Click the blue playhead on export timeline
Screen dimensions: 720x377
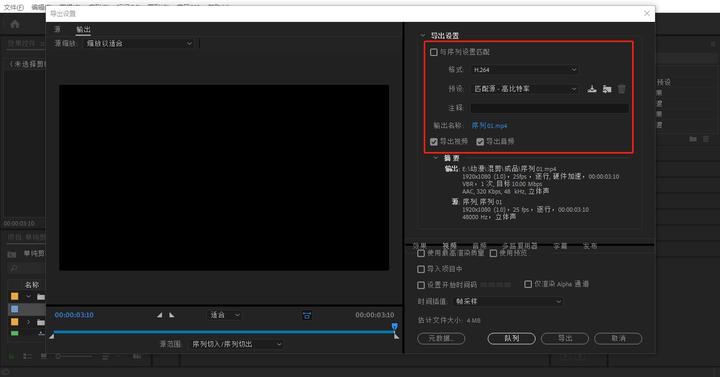394,326
